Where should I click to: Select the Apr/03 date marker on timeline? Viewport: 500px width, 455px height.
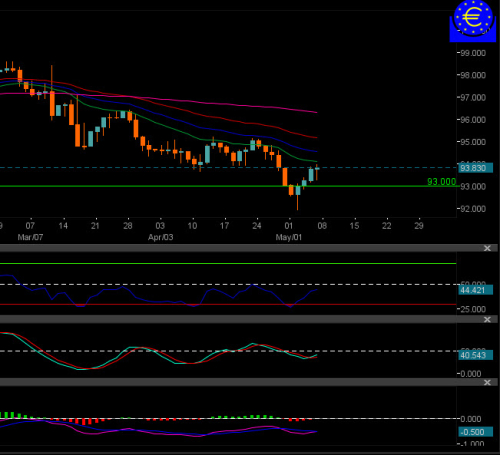160,237
